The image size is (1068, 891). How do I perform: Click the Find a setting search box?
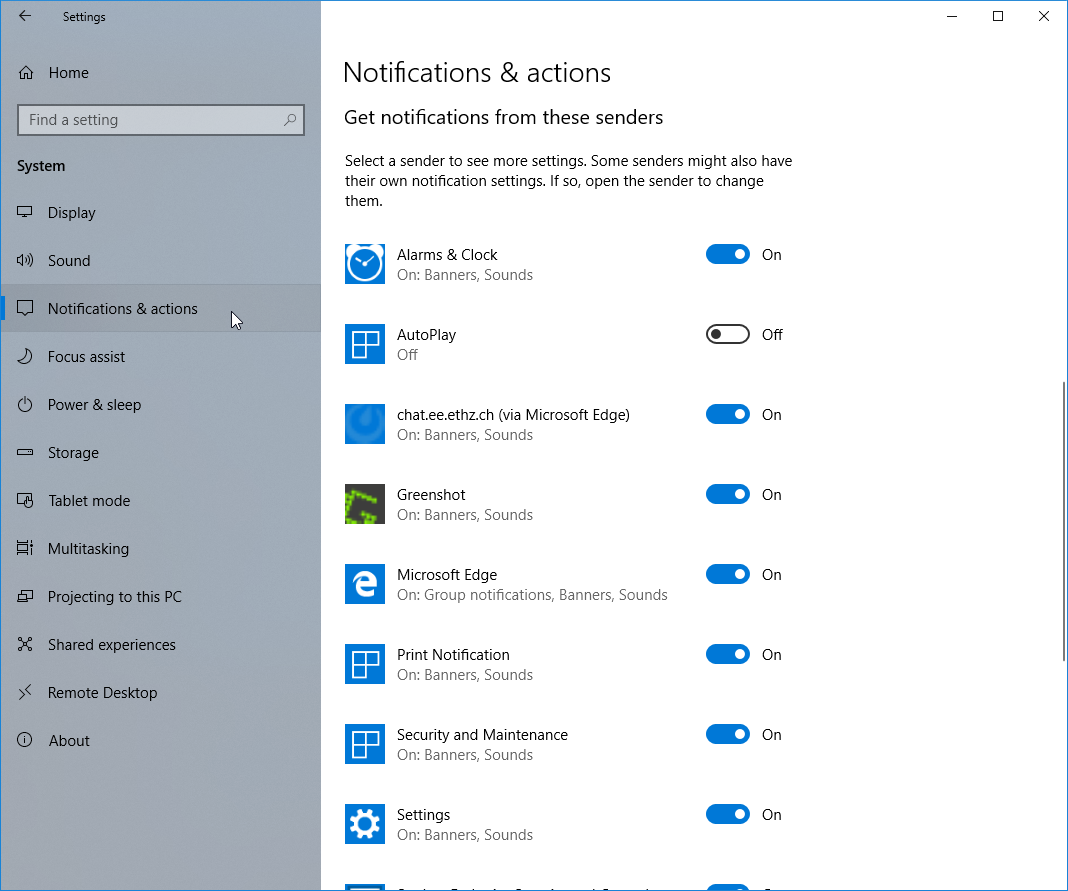pos(161,120)
